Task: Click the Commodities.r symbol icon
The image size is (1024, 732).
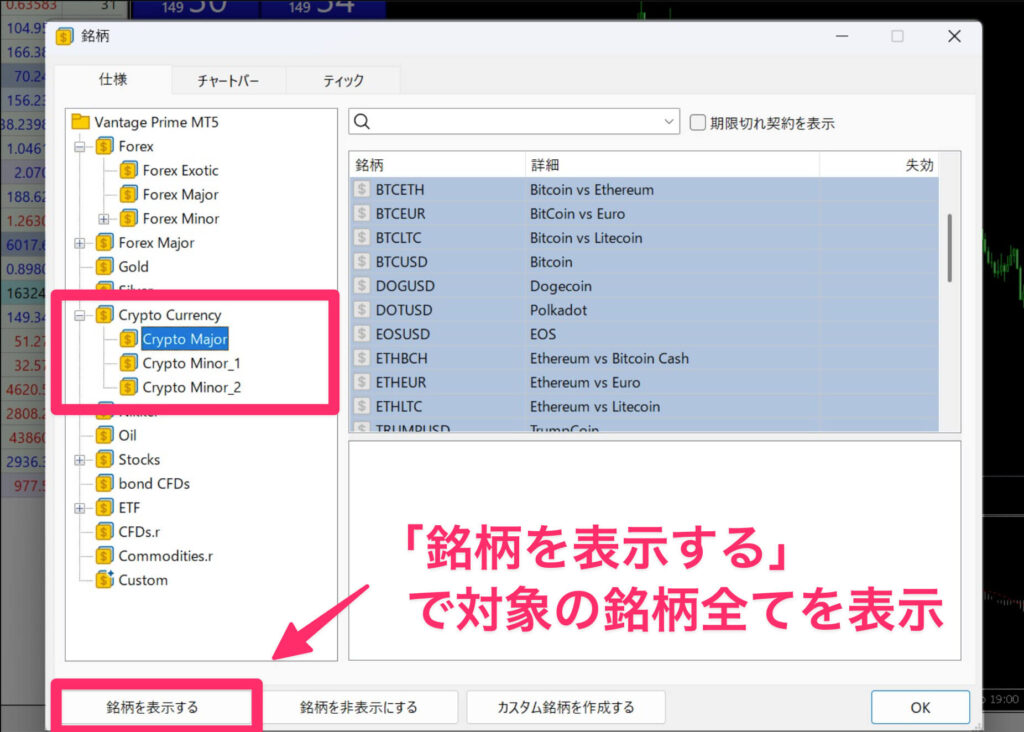Action: pos(104,556)
